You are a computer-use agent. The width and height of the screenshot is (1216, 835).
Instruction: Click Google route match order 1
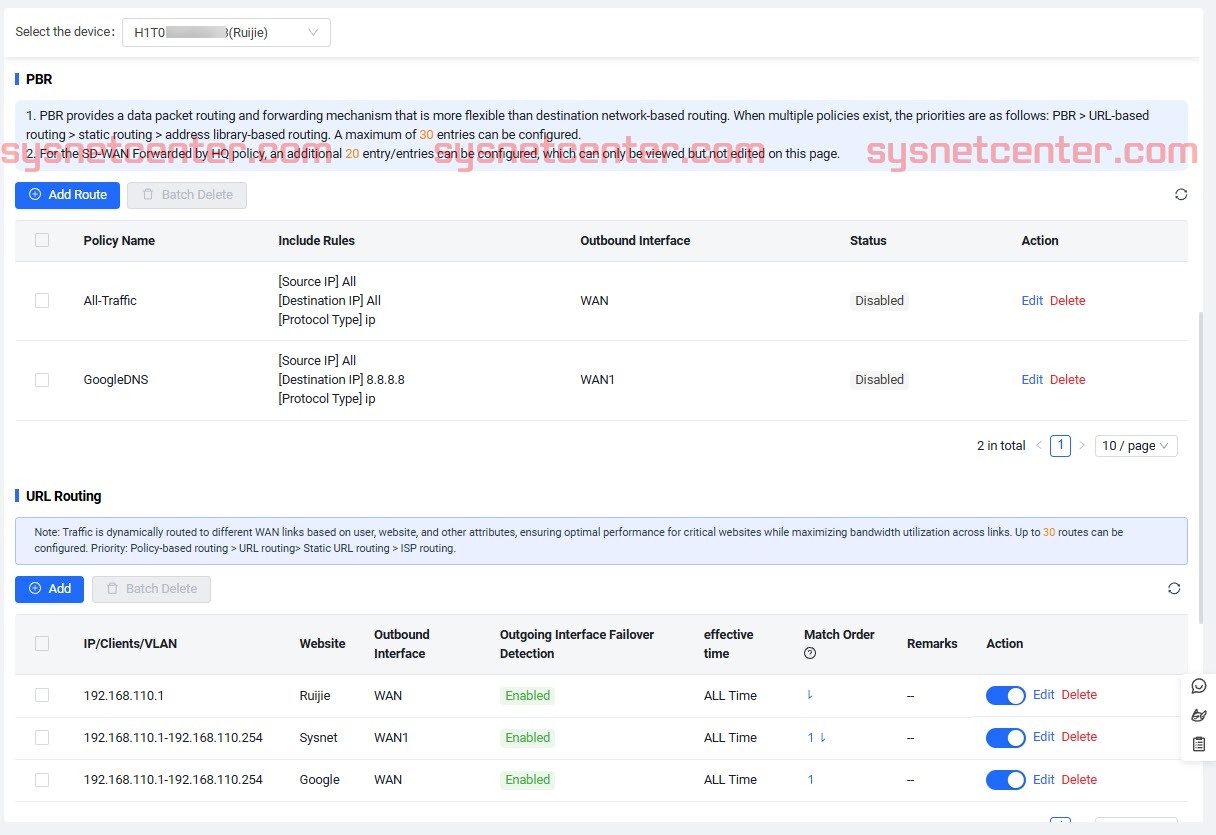pos(811,780)
